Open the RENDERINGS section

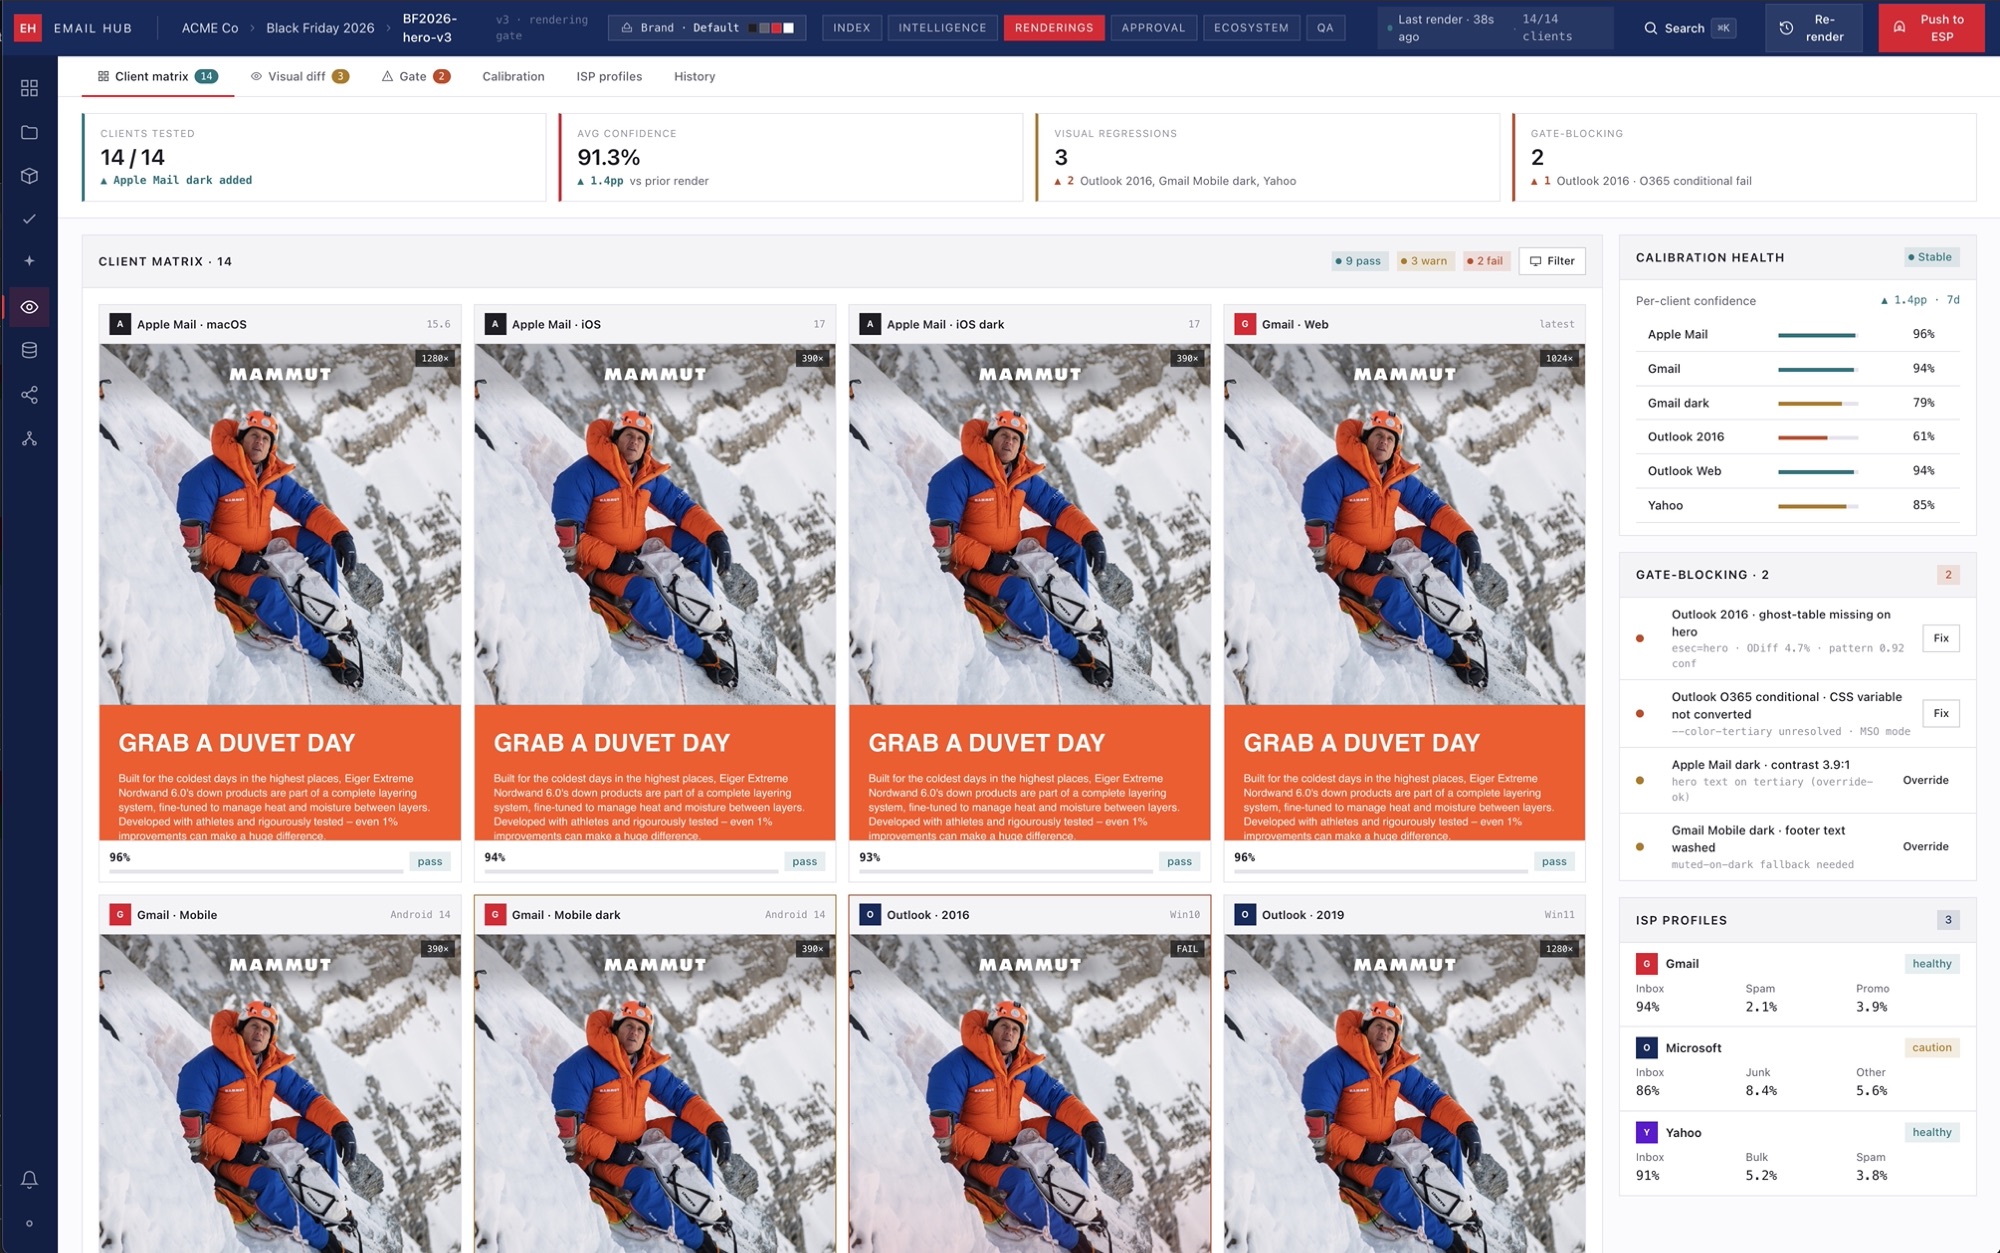[1054, 28]
